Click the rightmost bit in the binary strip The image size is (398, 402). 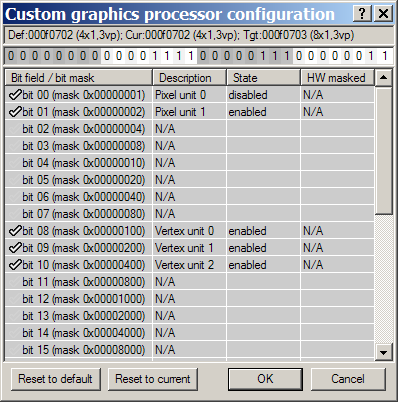385,56
